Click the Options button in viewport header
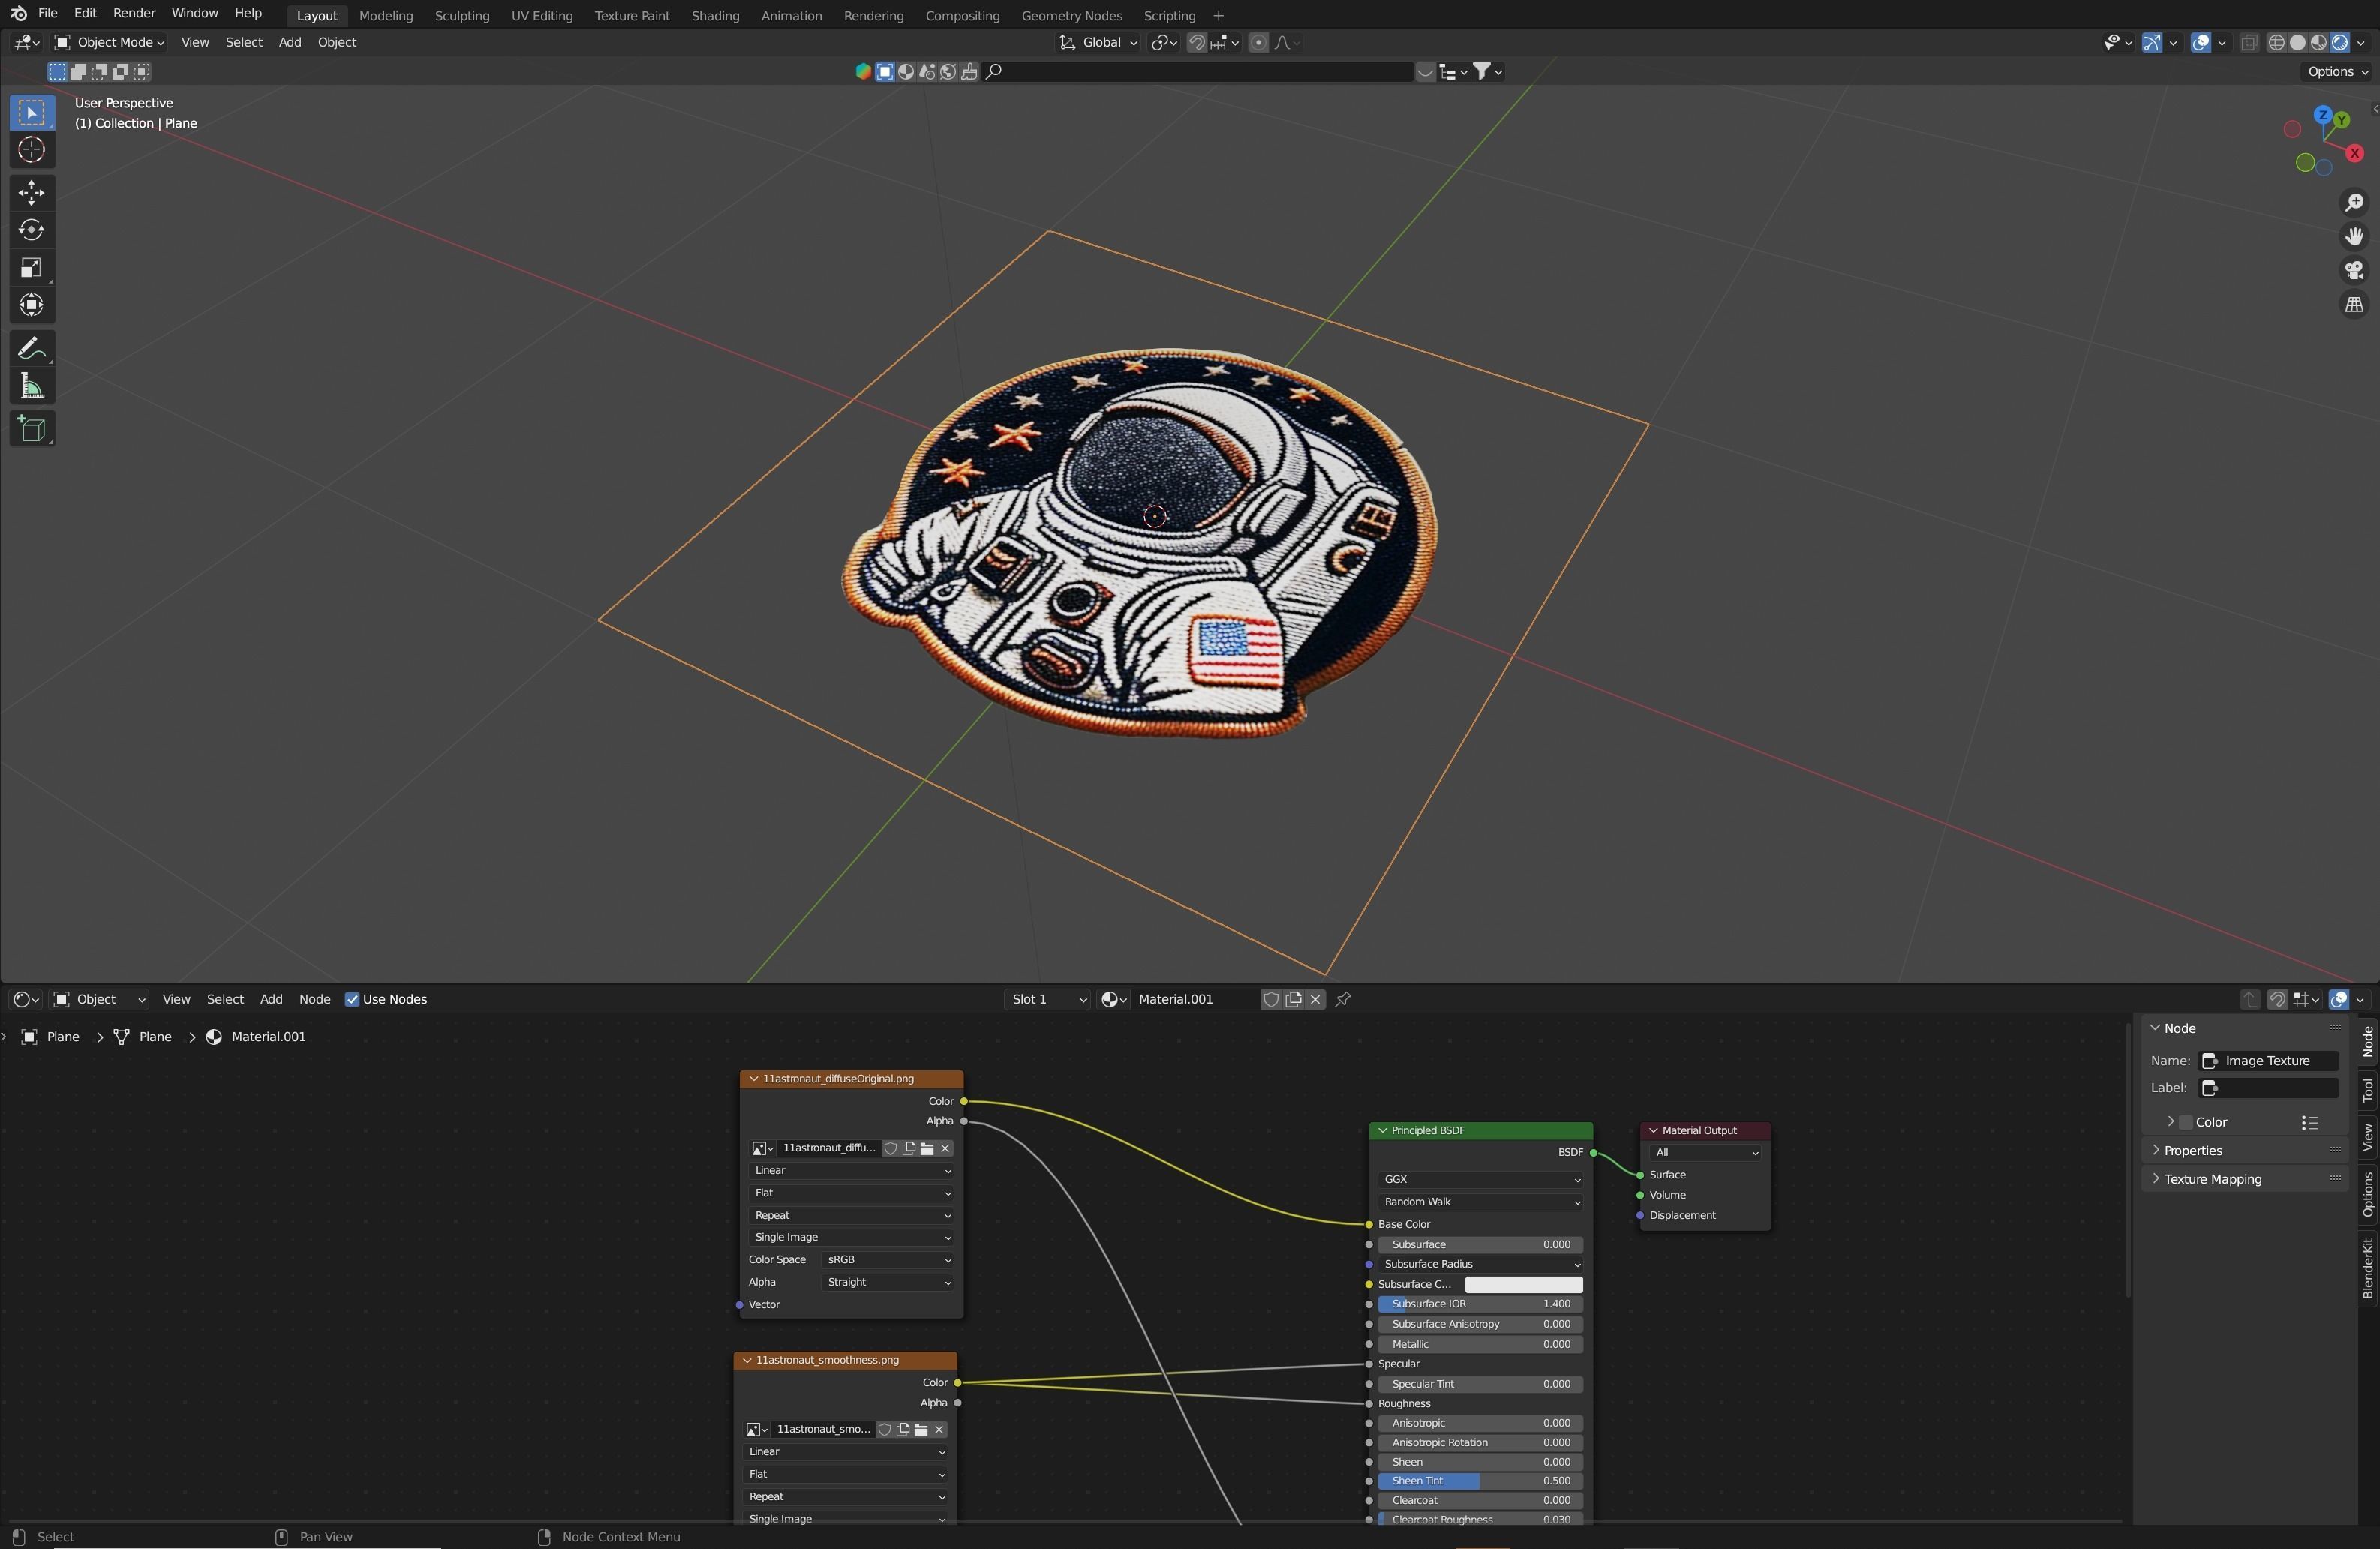This screenshot has height=1549, width=2380. pos(2336,71)
